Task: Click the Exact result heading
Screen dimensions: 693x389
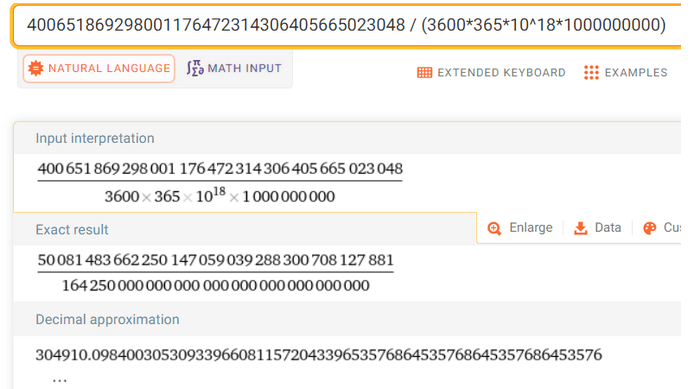Action: [x=72, y=230]
